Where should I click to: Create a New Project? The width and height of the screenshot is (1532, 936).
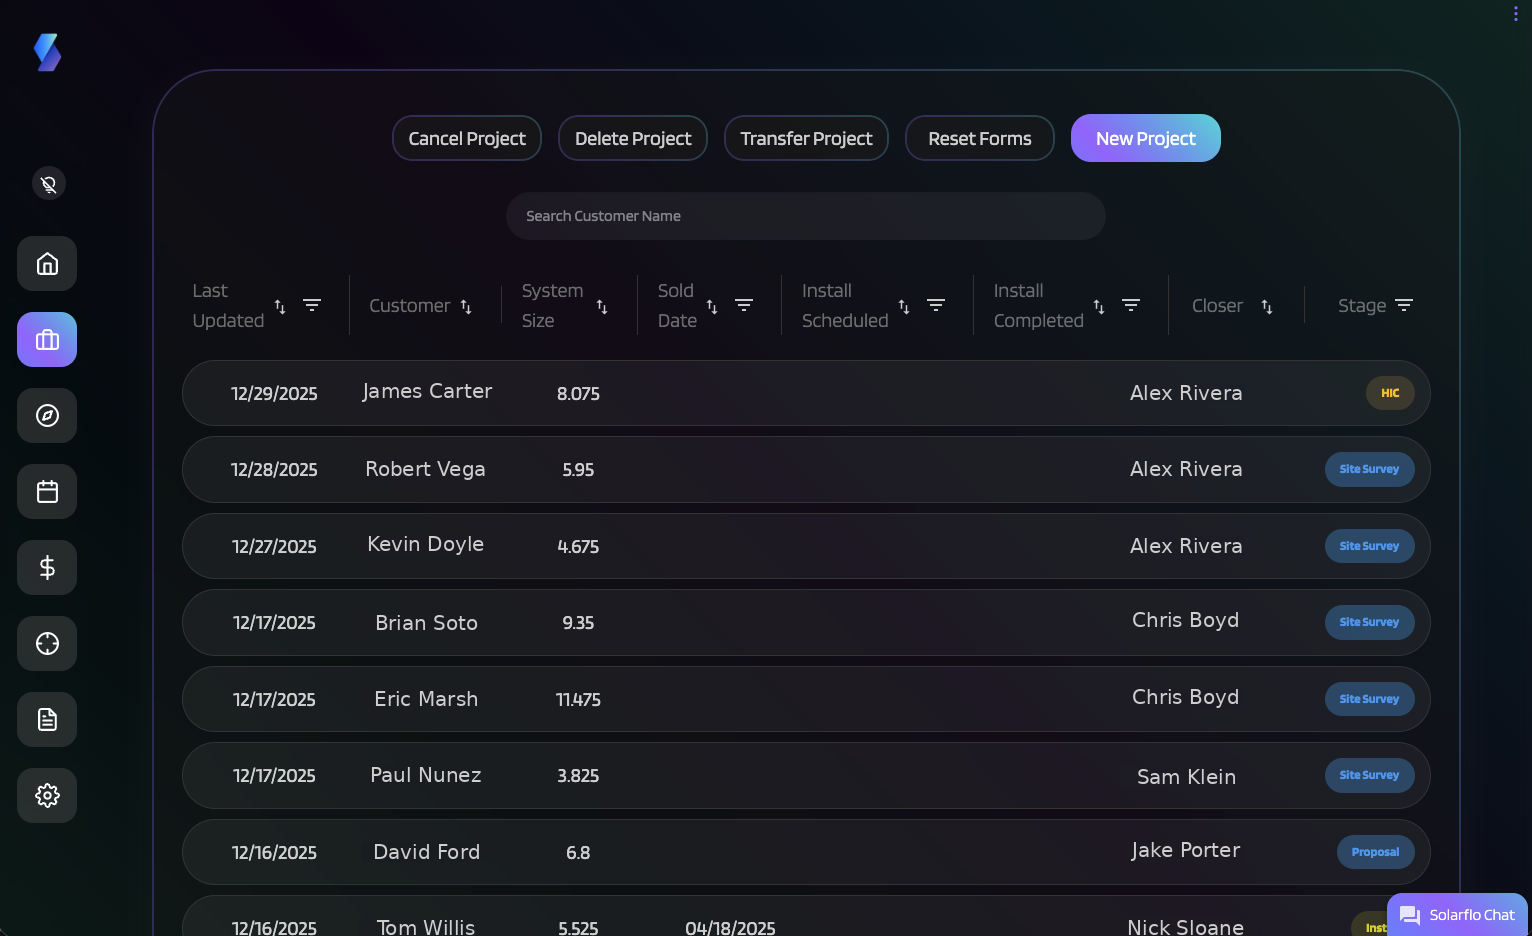click(x=1146, y=138)
